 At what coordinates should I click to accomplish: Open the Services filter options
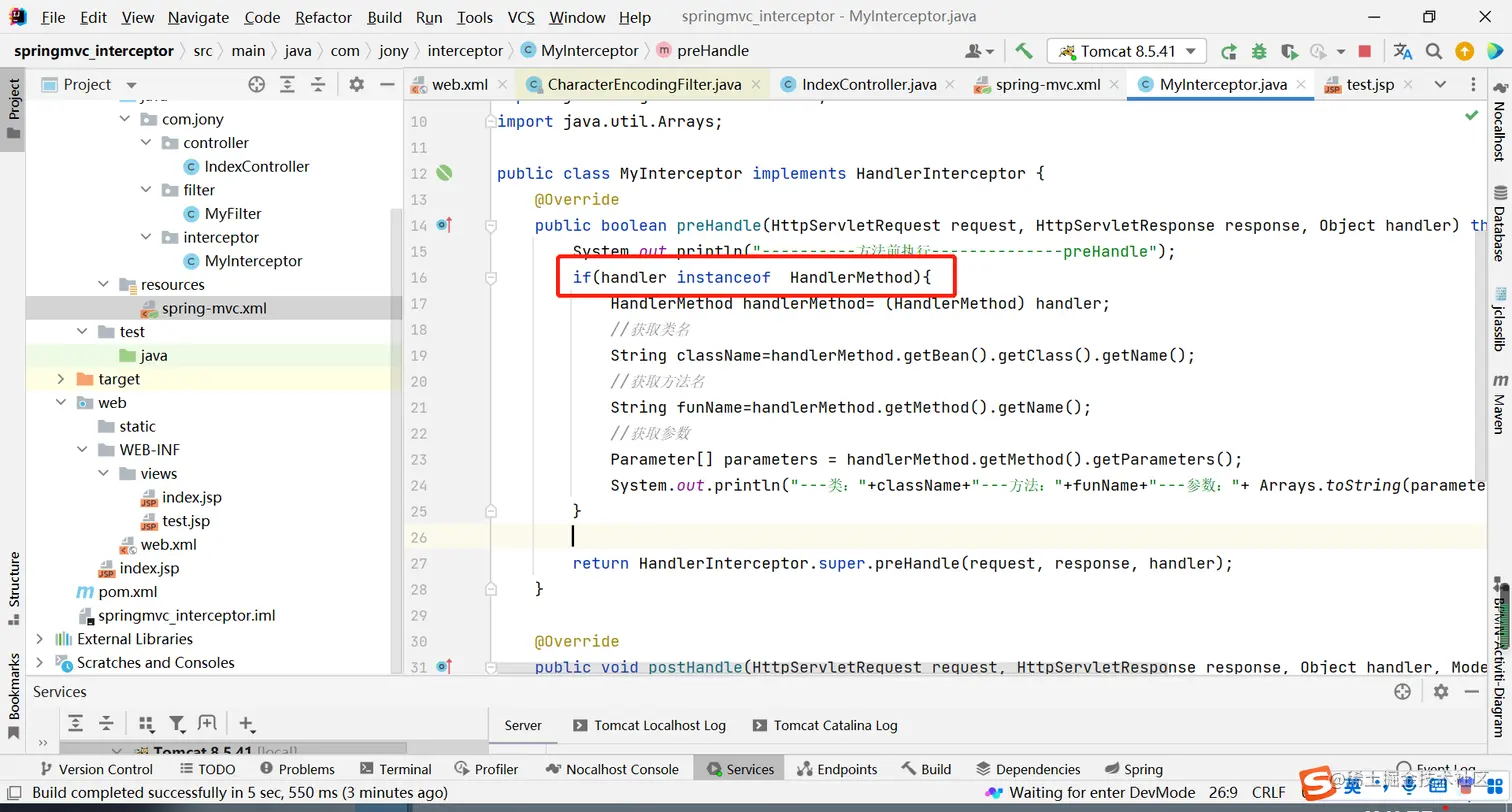(x=176, y=723)
